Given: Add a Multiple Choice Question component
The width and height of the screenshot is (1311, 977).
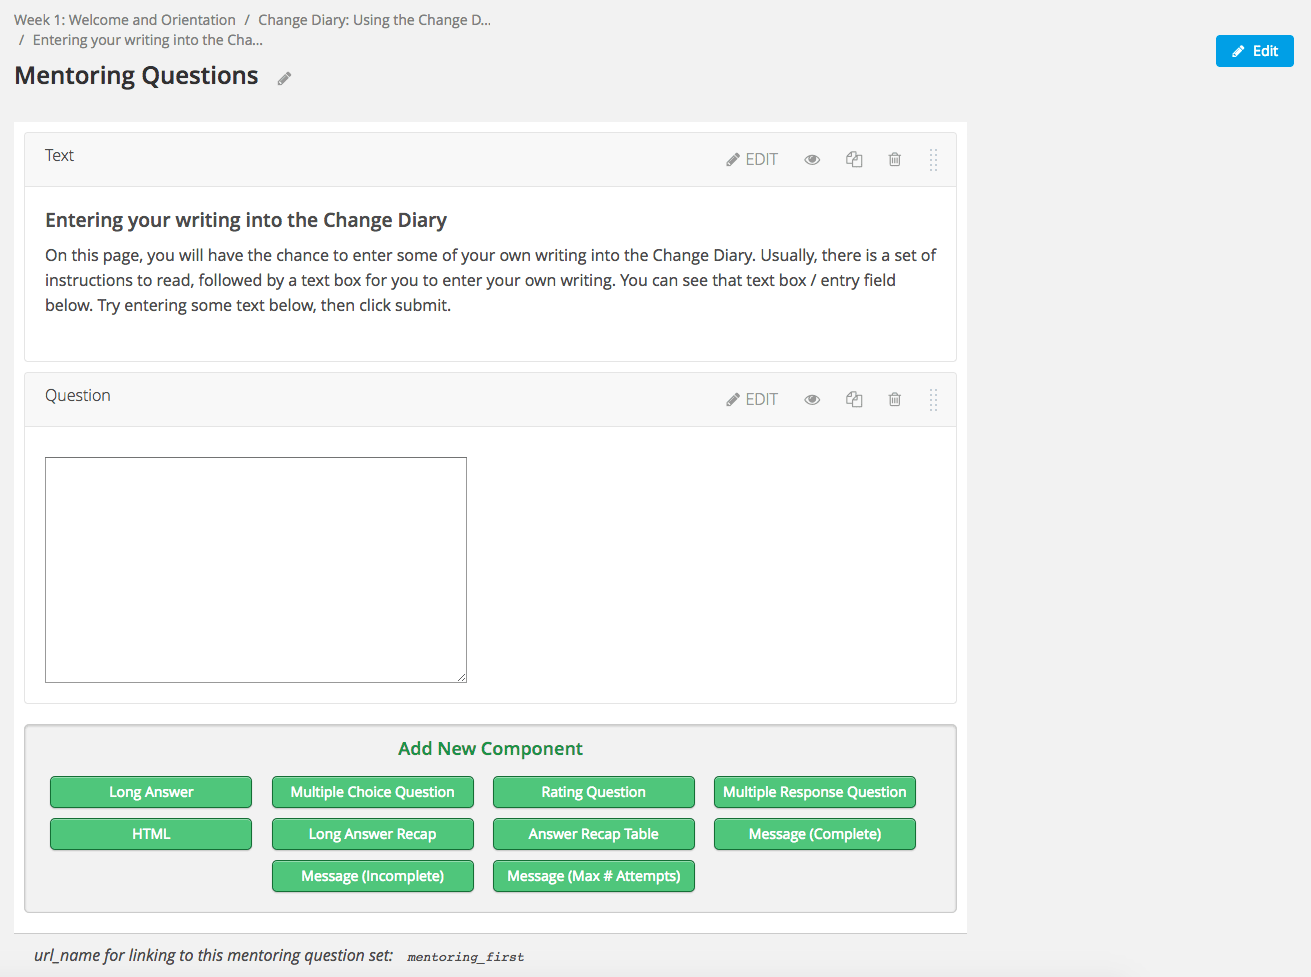Looking at the screenshot, I should tap(372, 791).
